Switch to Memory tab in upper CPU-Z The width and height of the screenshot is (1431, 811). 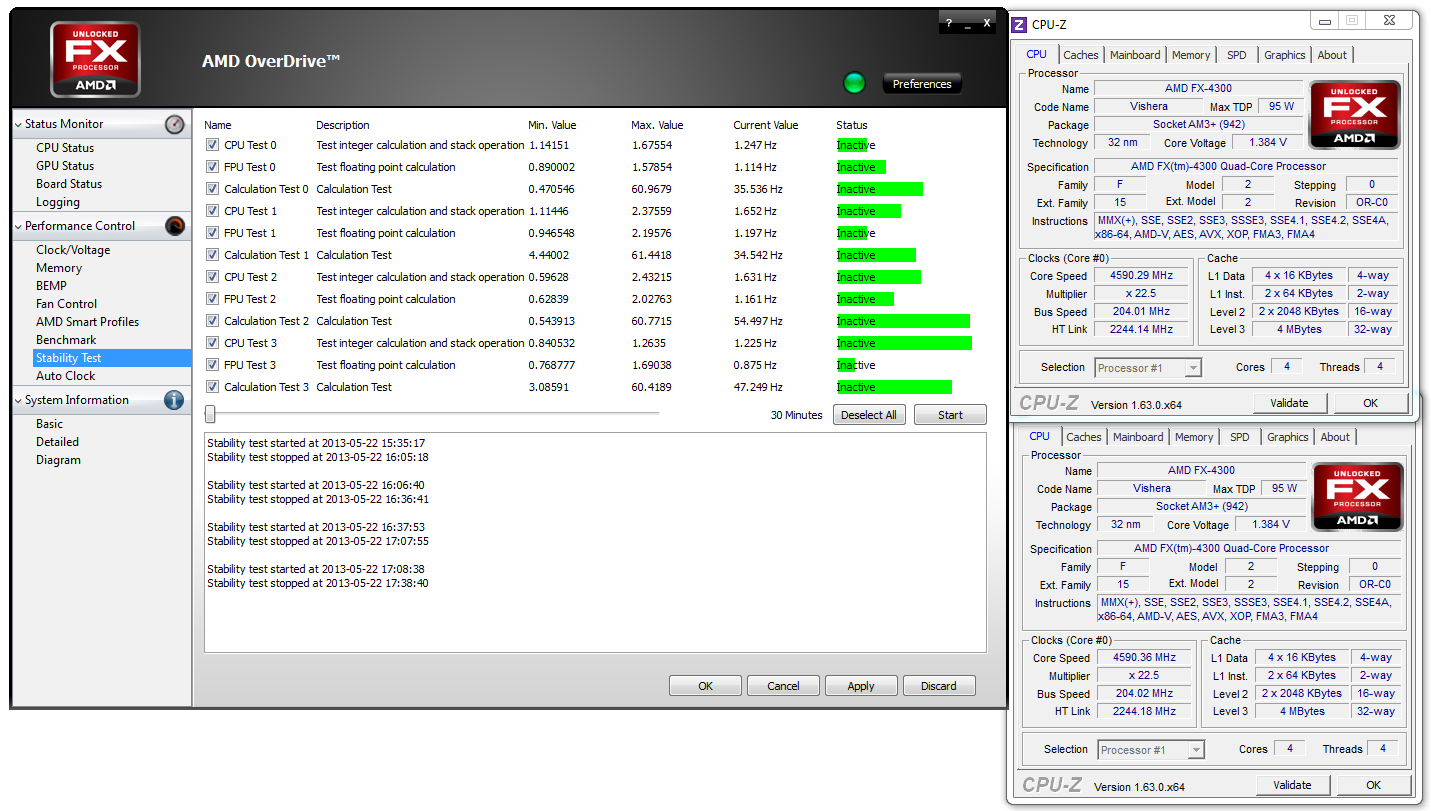click(1191, 55)
